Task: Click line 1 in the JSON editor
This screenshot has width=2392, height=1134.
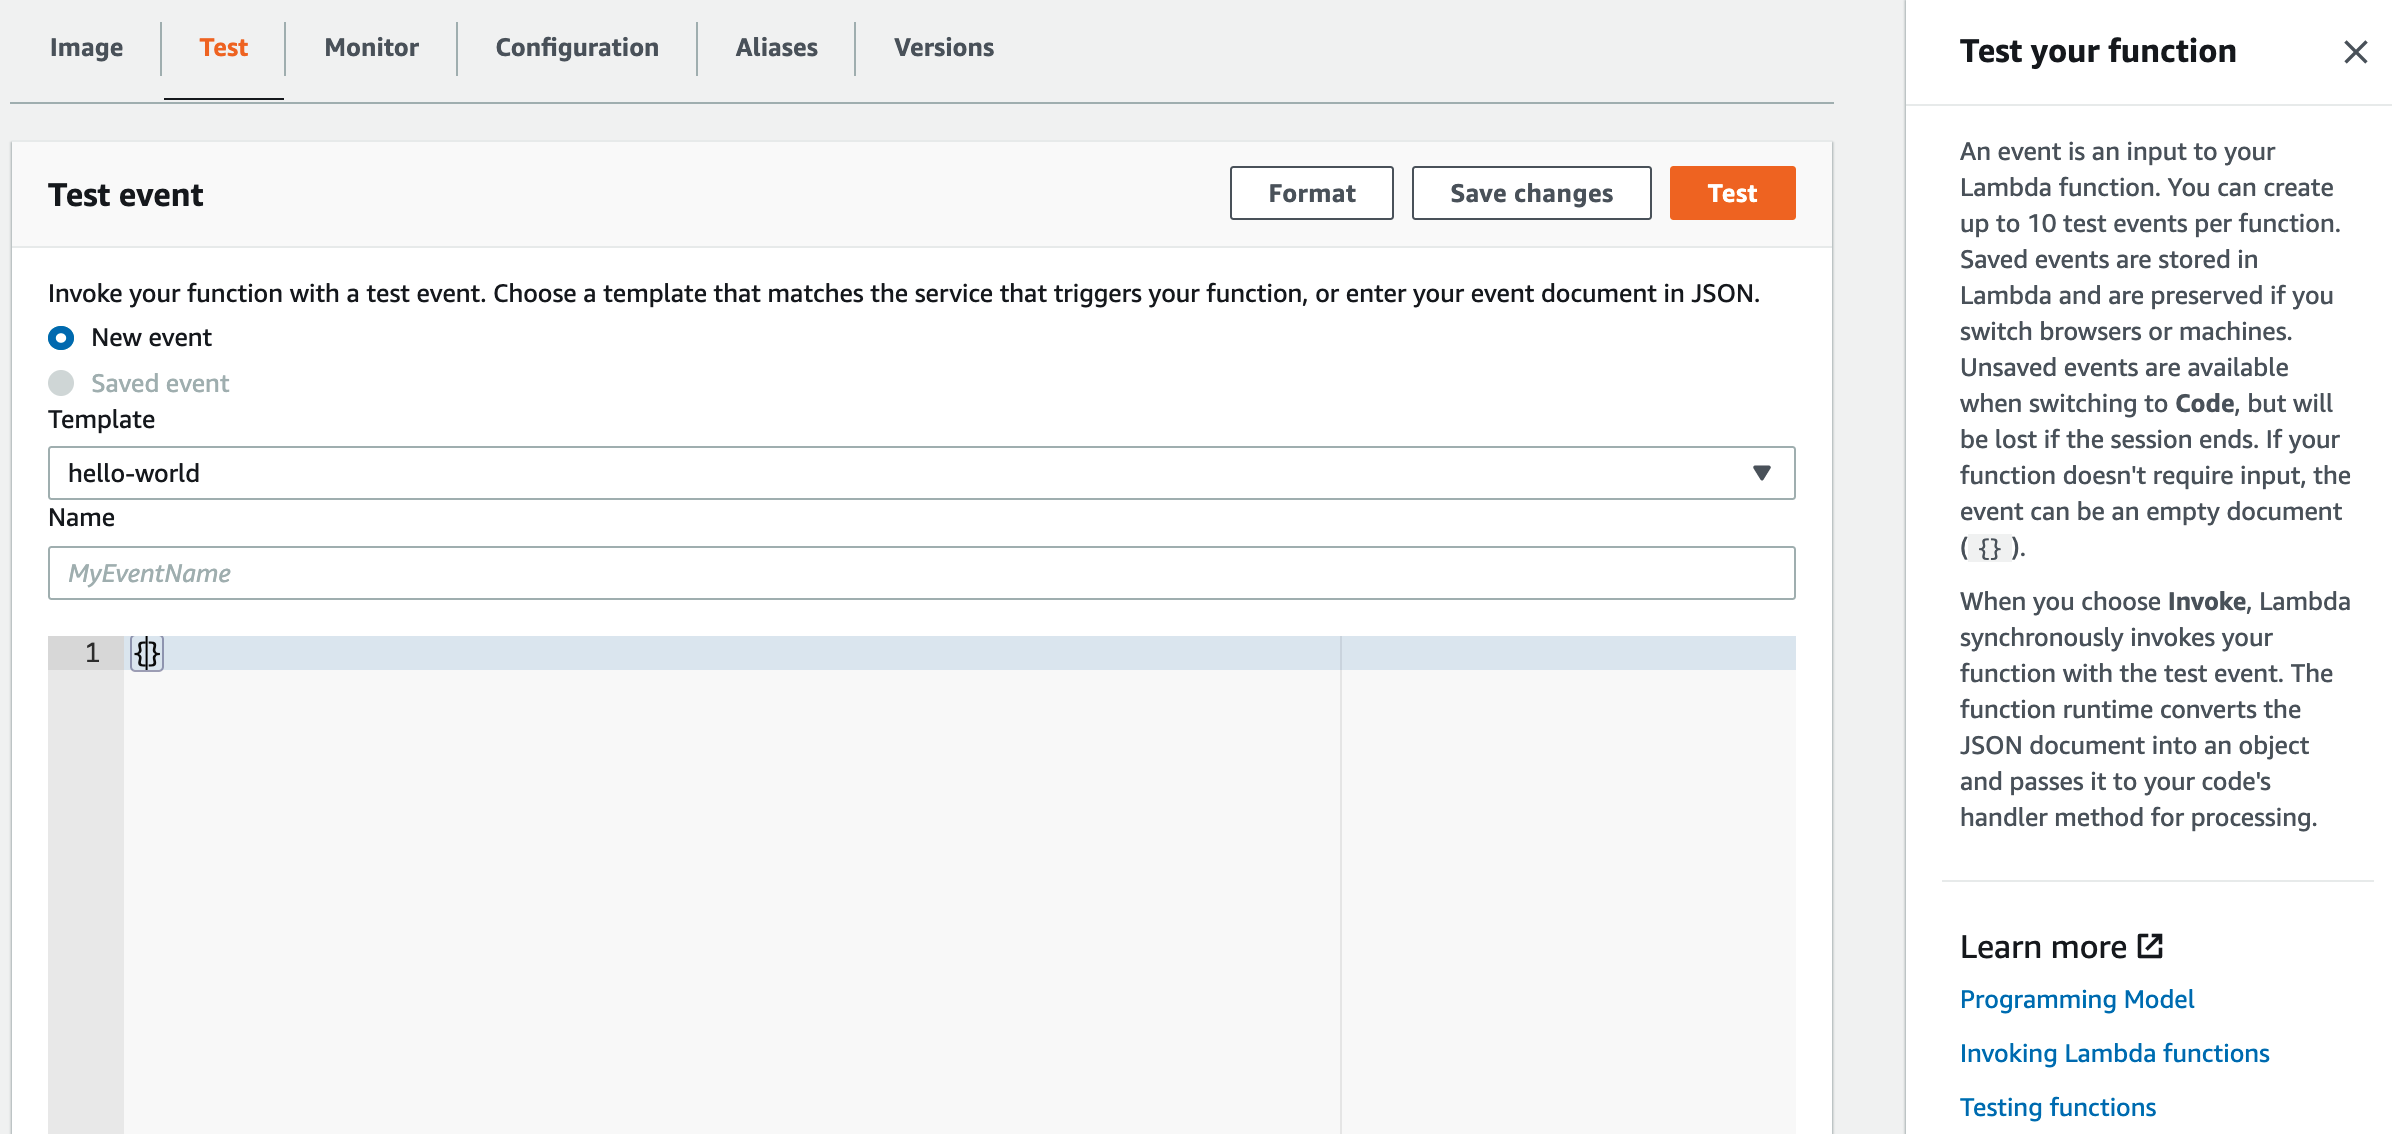Action: (700, 653)
